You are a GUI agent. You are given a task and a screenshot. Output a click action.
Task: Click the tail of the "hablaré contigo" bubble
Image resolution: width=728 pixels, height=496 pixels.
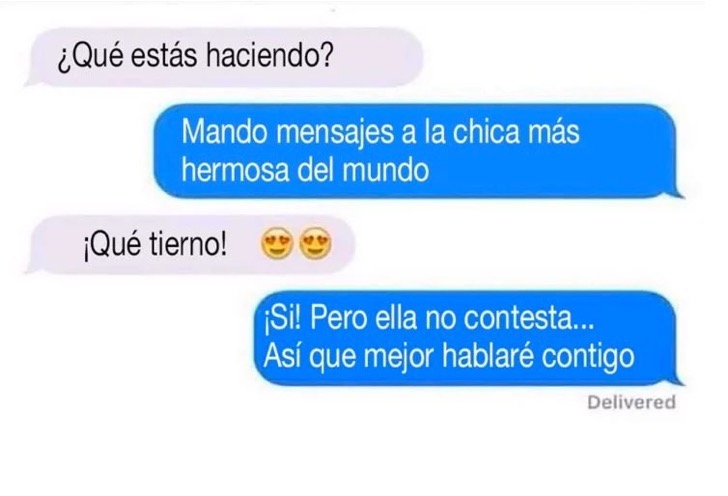pos(677,380)
